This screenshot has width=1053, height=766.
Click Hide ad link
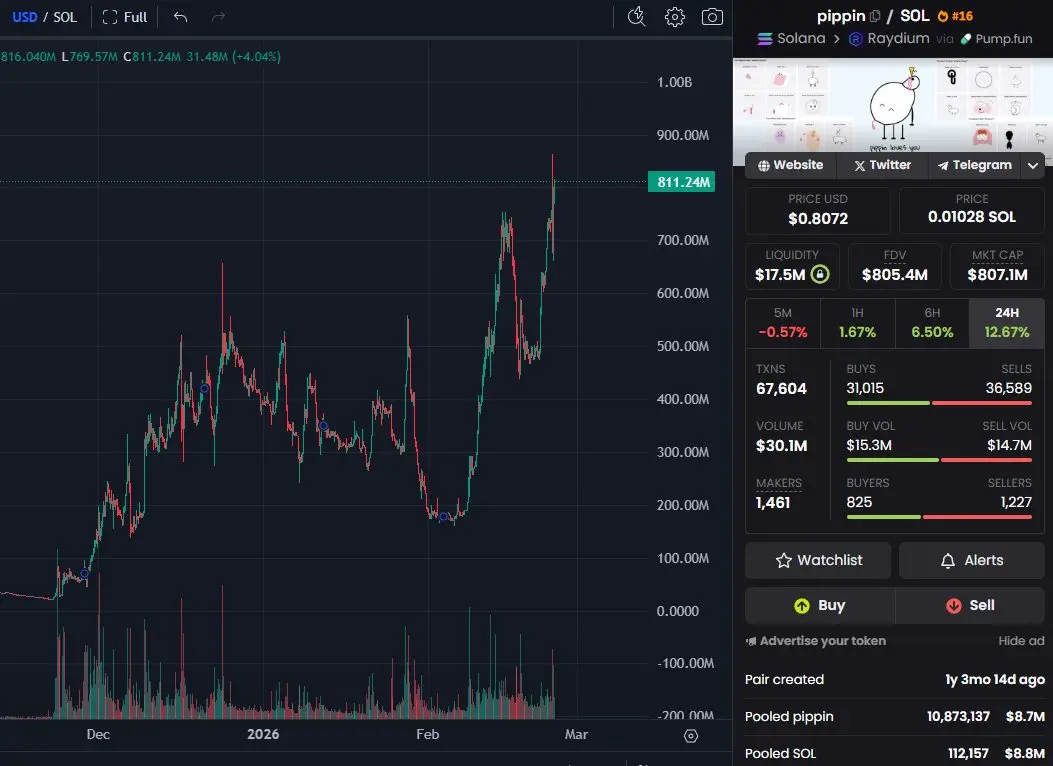click(1021, 641)
